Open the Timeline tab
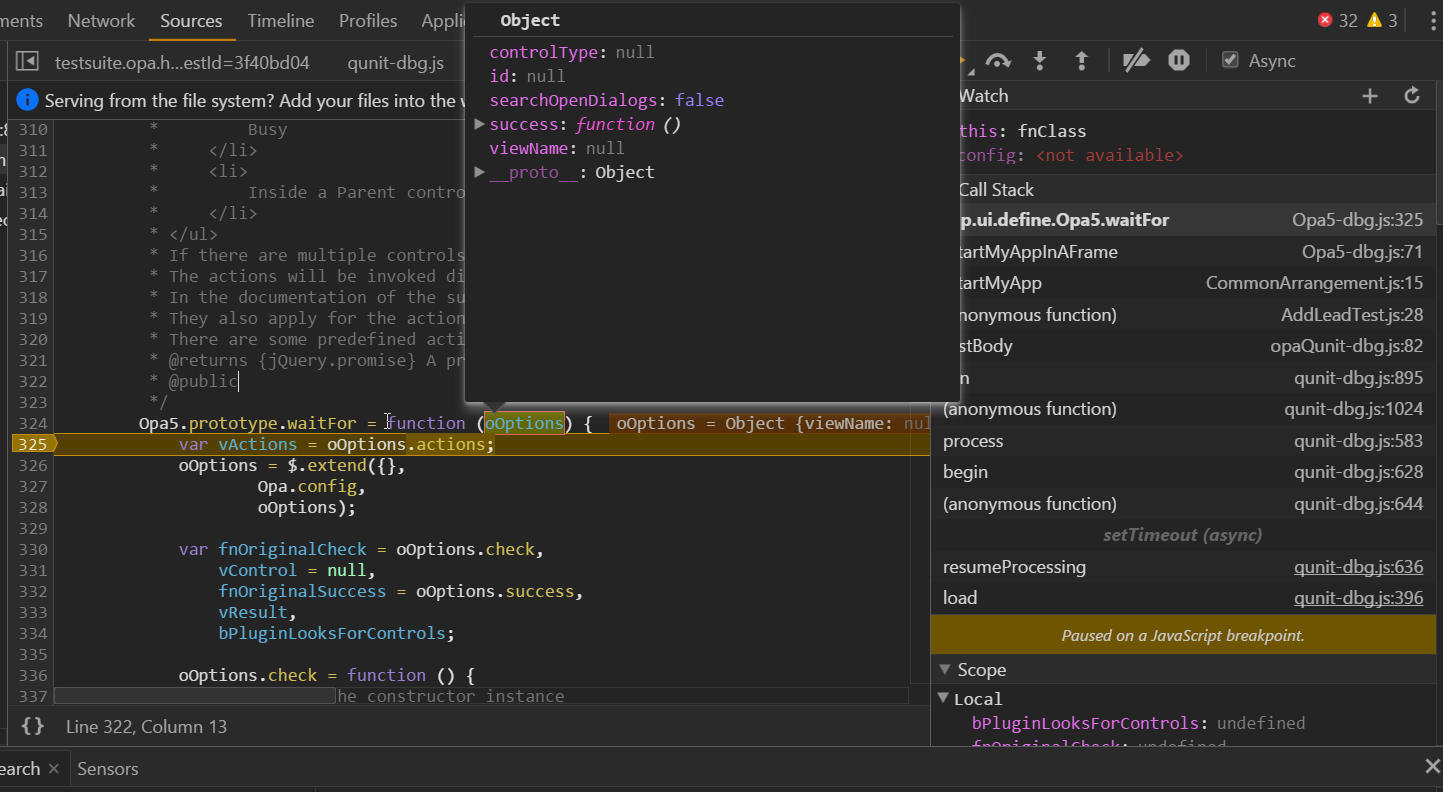Viewport: 1443px width, 792px height. tap(280, 20)
